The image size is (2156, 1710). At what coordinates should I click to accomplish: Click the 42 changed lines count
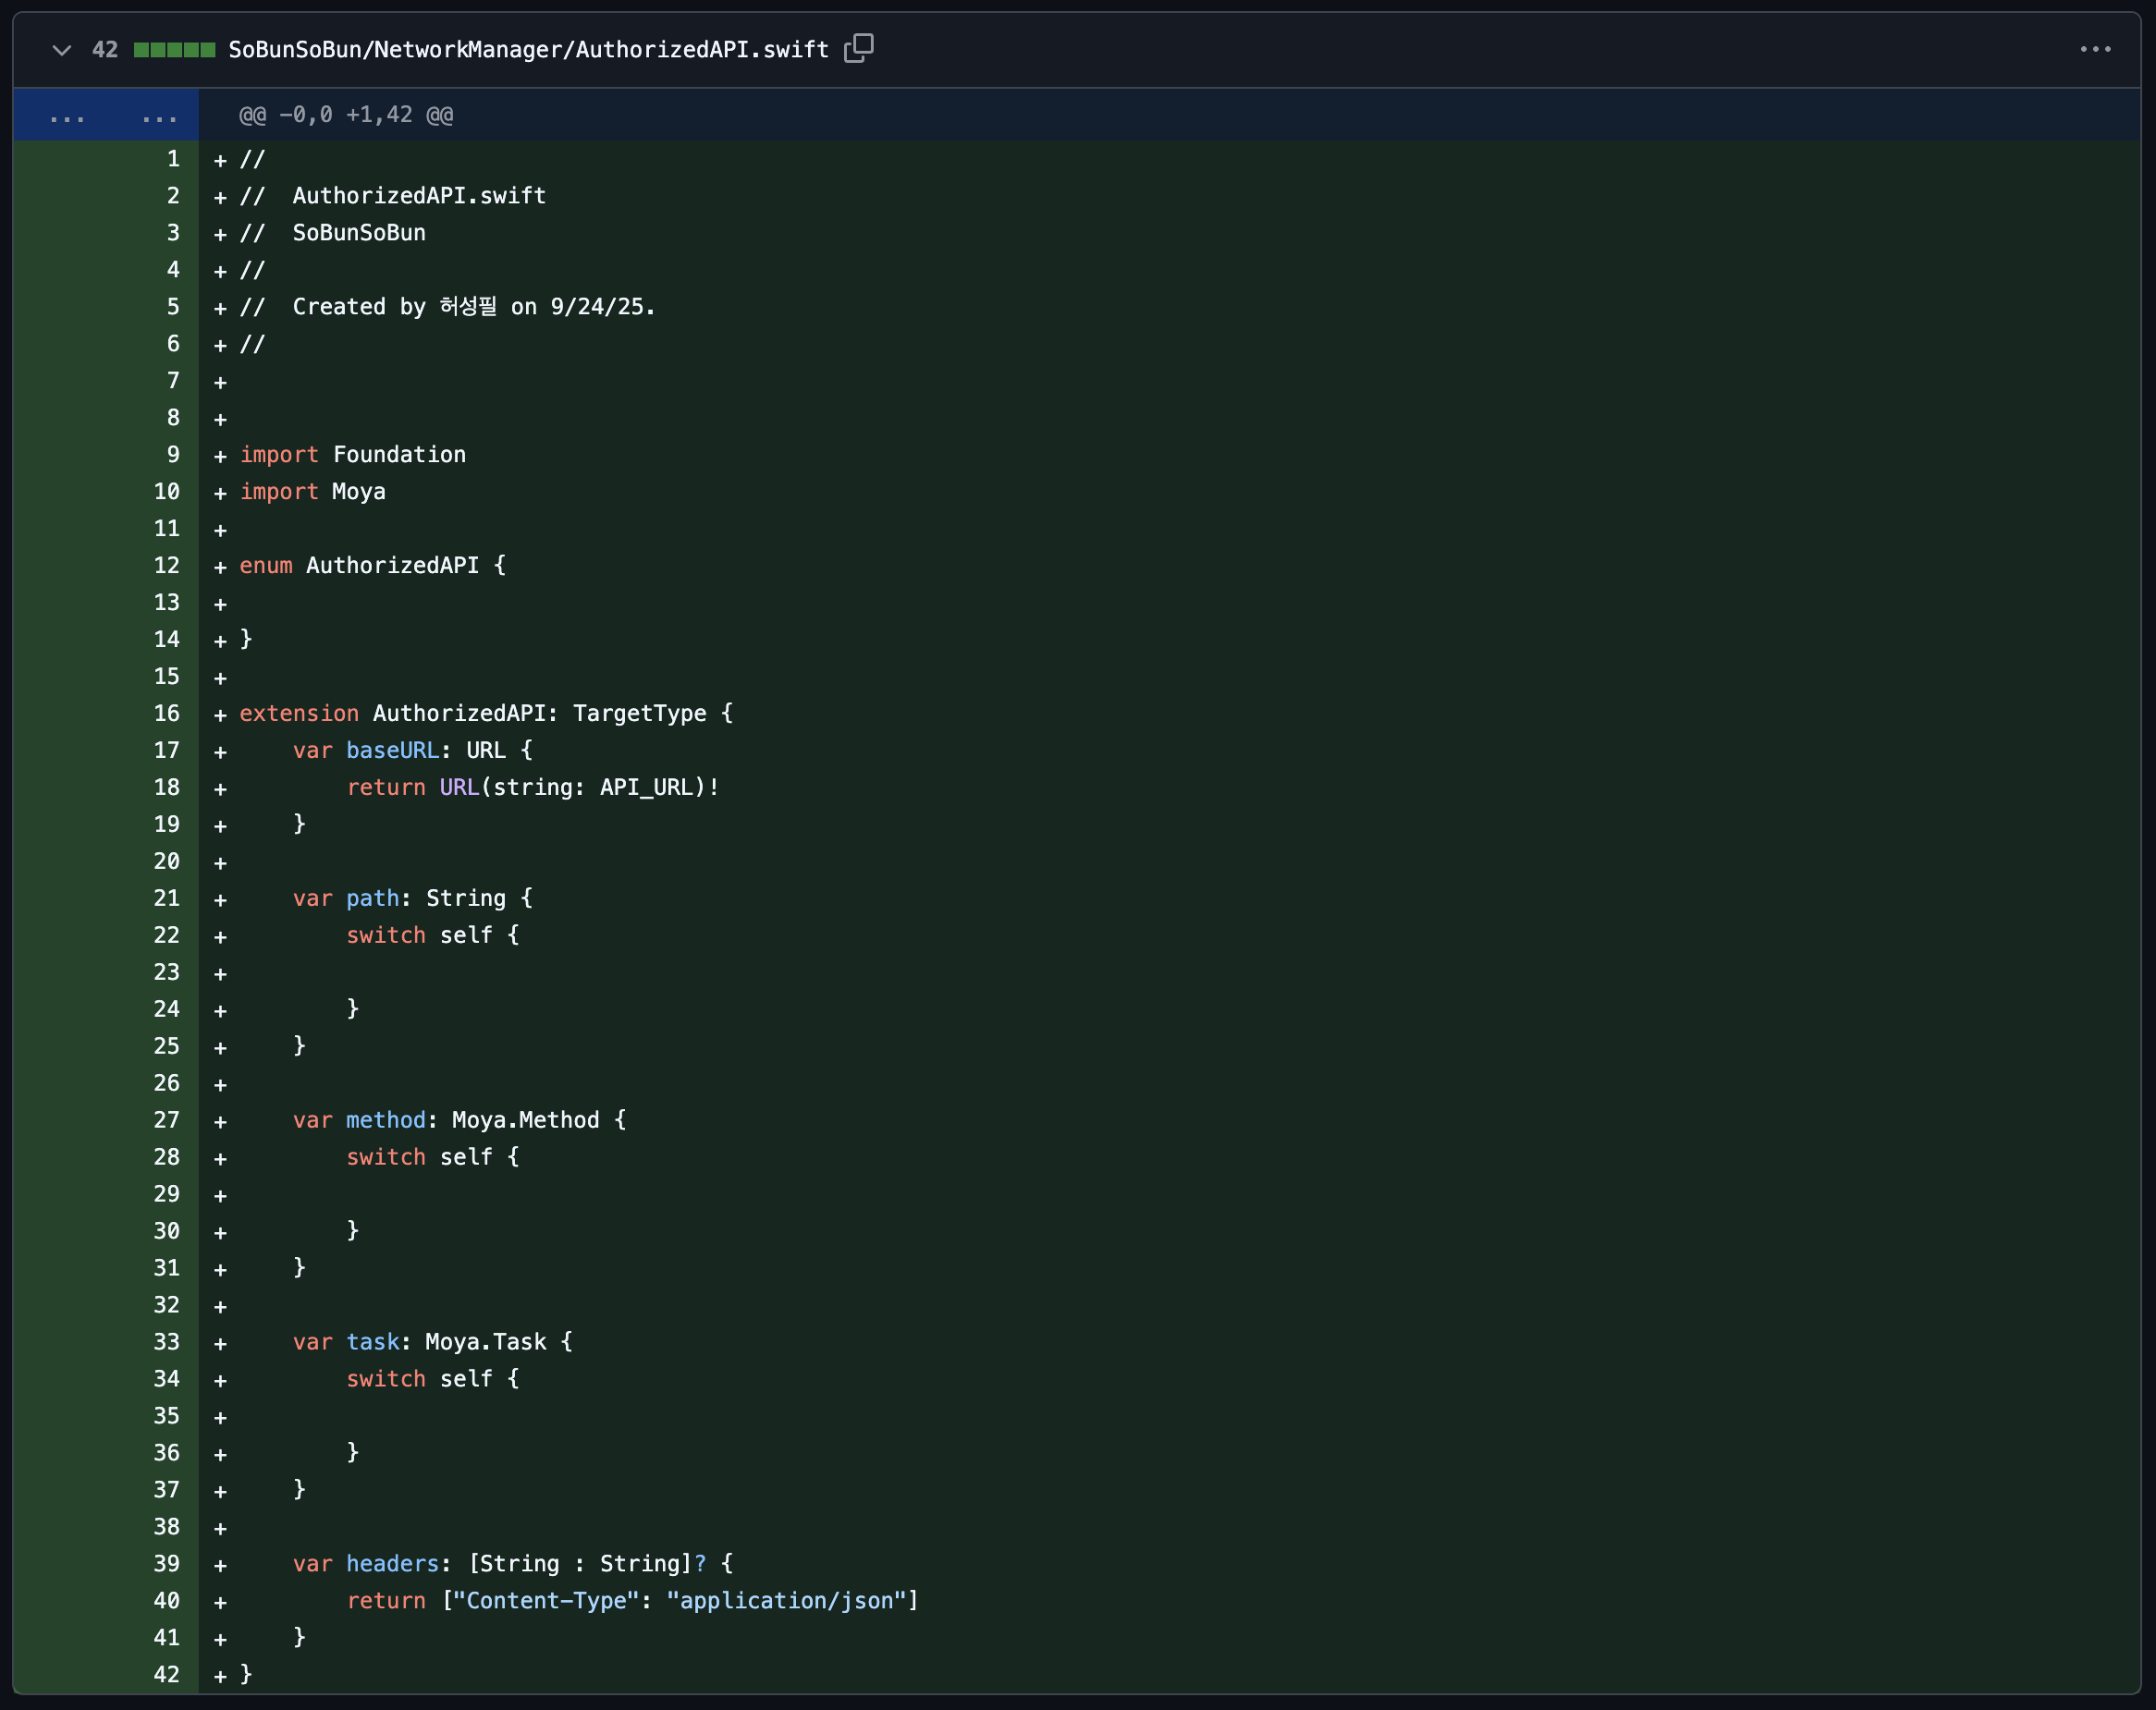click(x=105, y=49)
